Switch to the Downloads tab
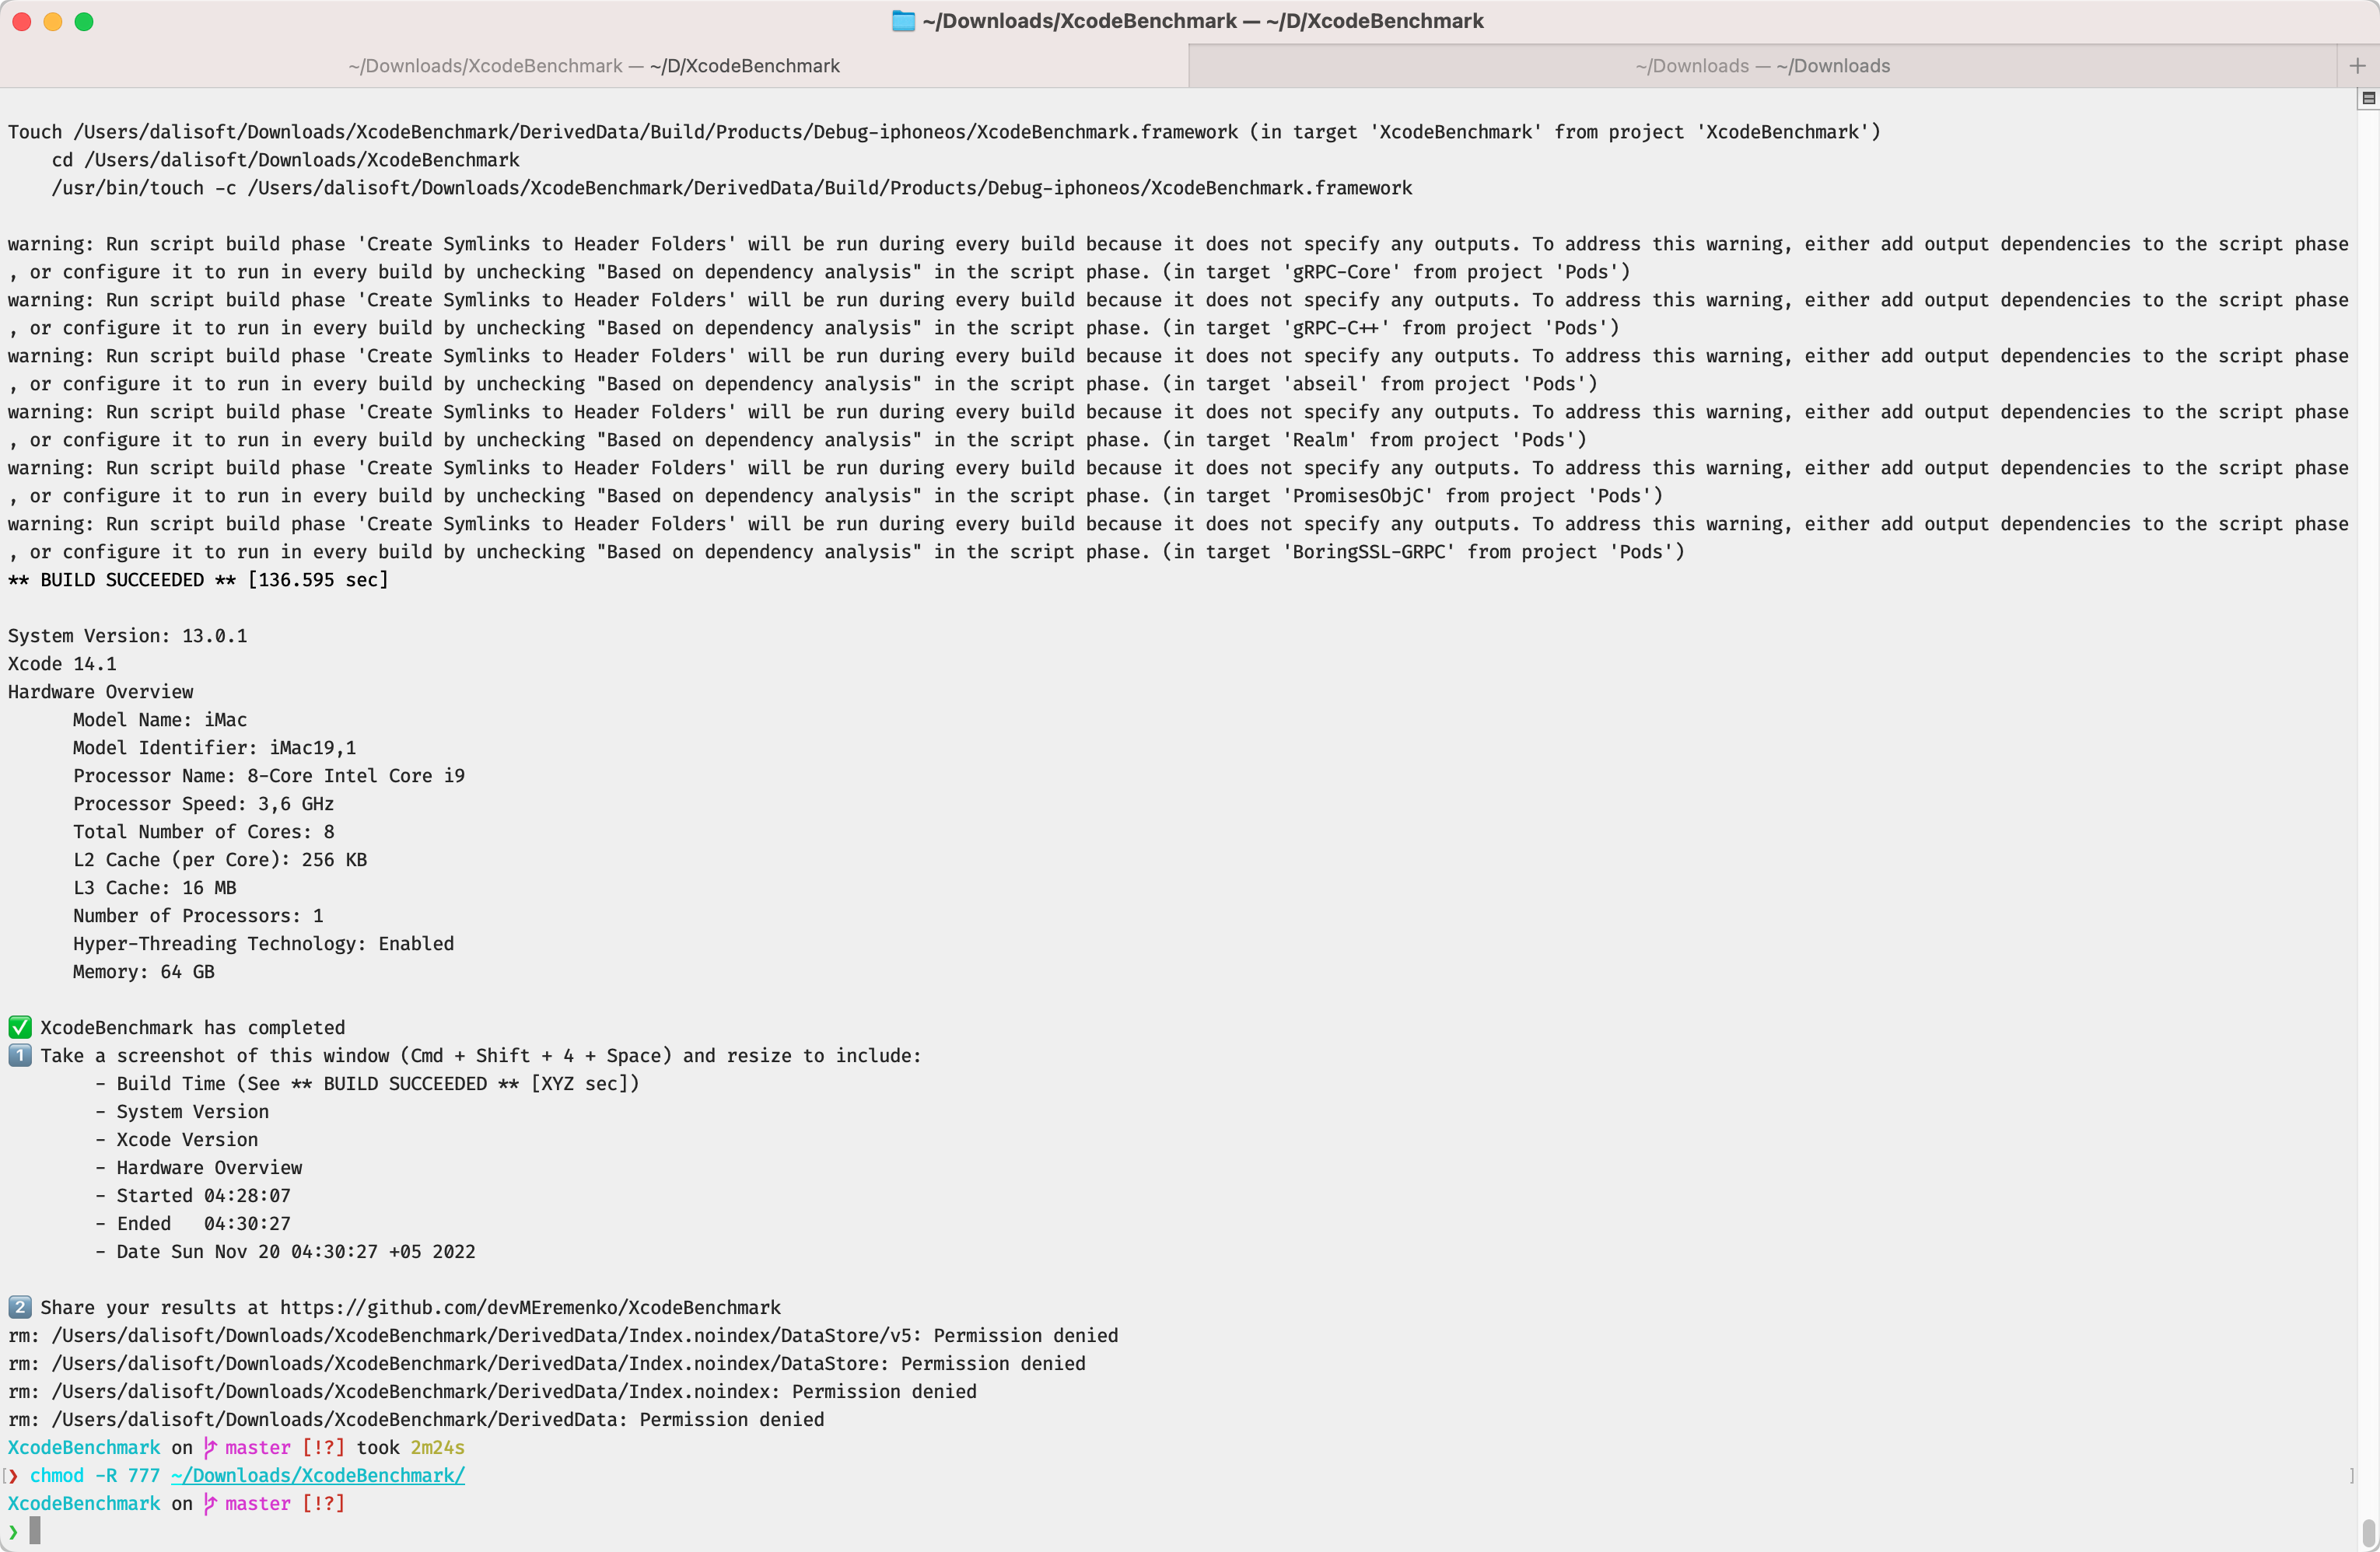 1763,65
